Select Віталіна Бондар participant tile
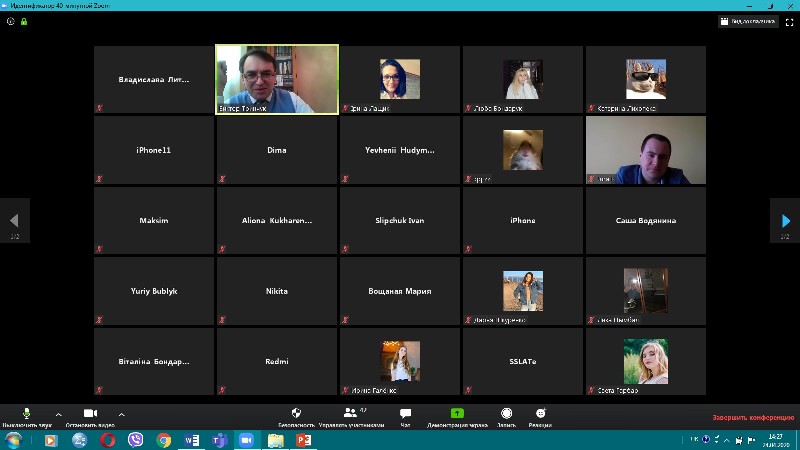 pos(154,361)
